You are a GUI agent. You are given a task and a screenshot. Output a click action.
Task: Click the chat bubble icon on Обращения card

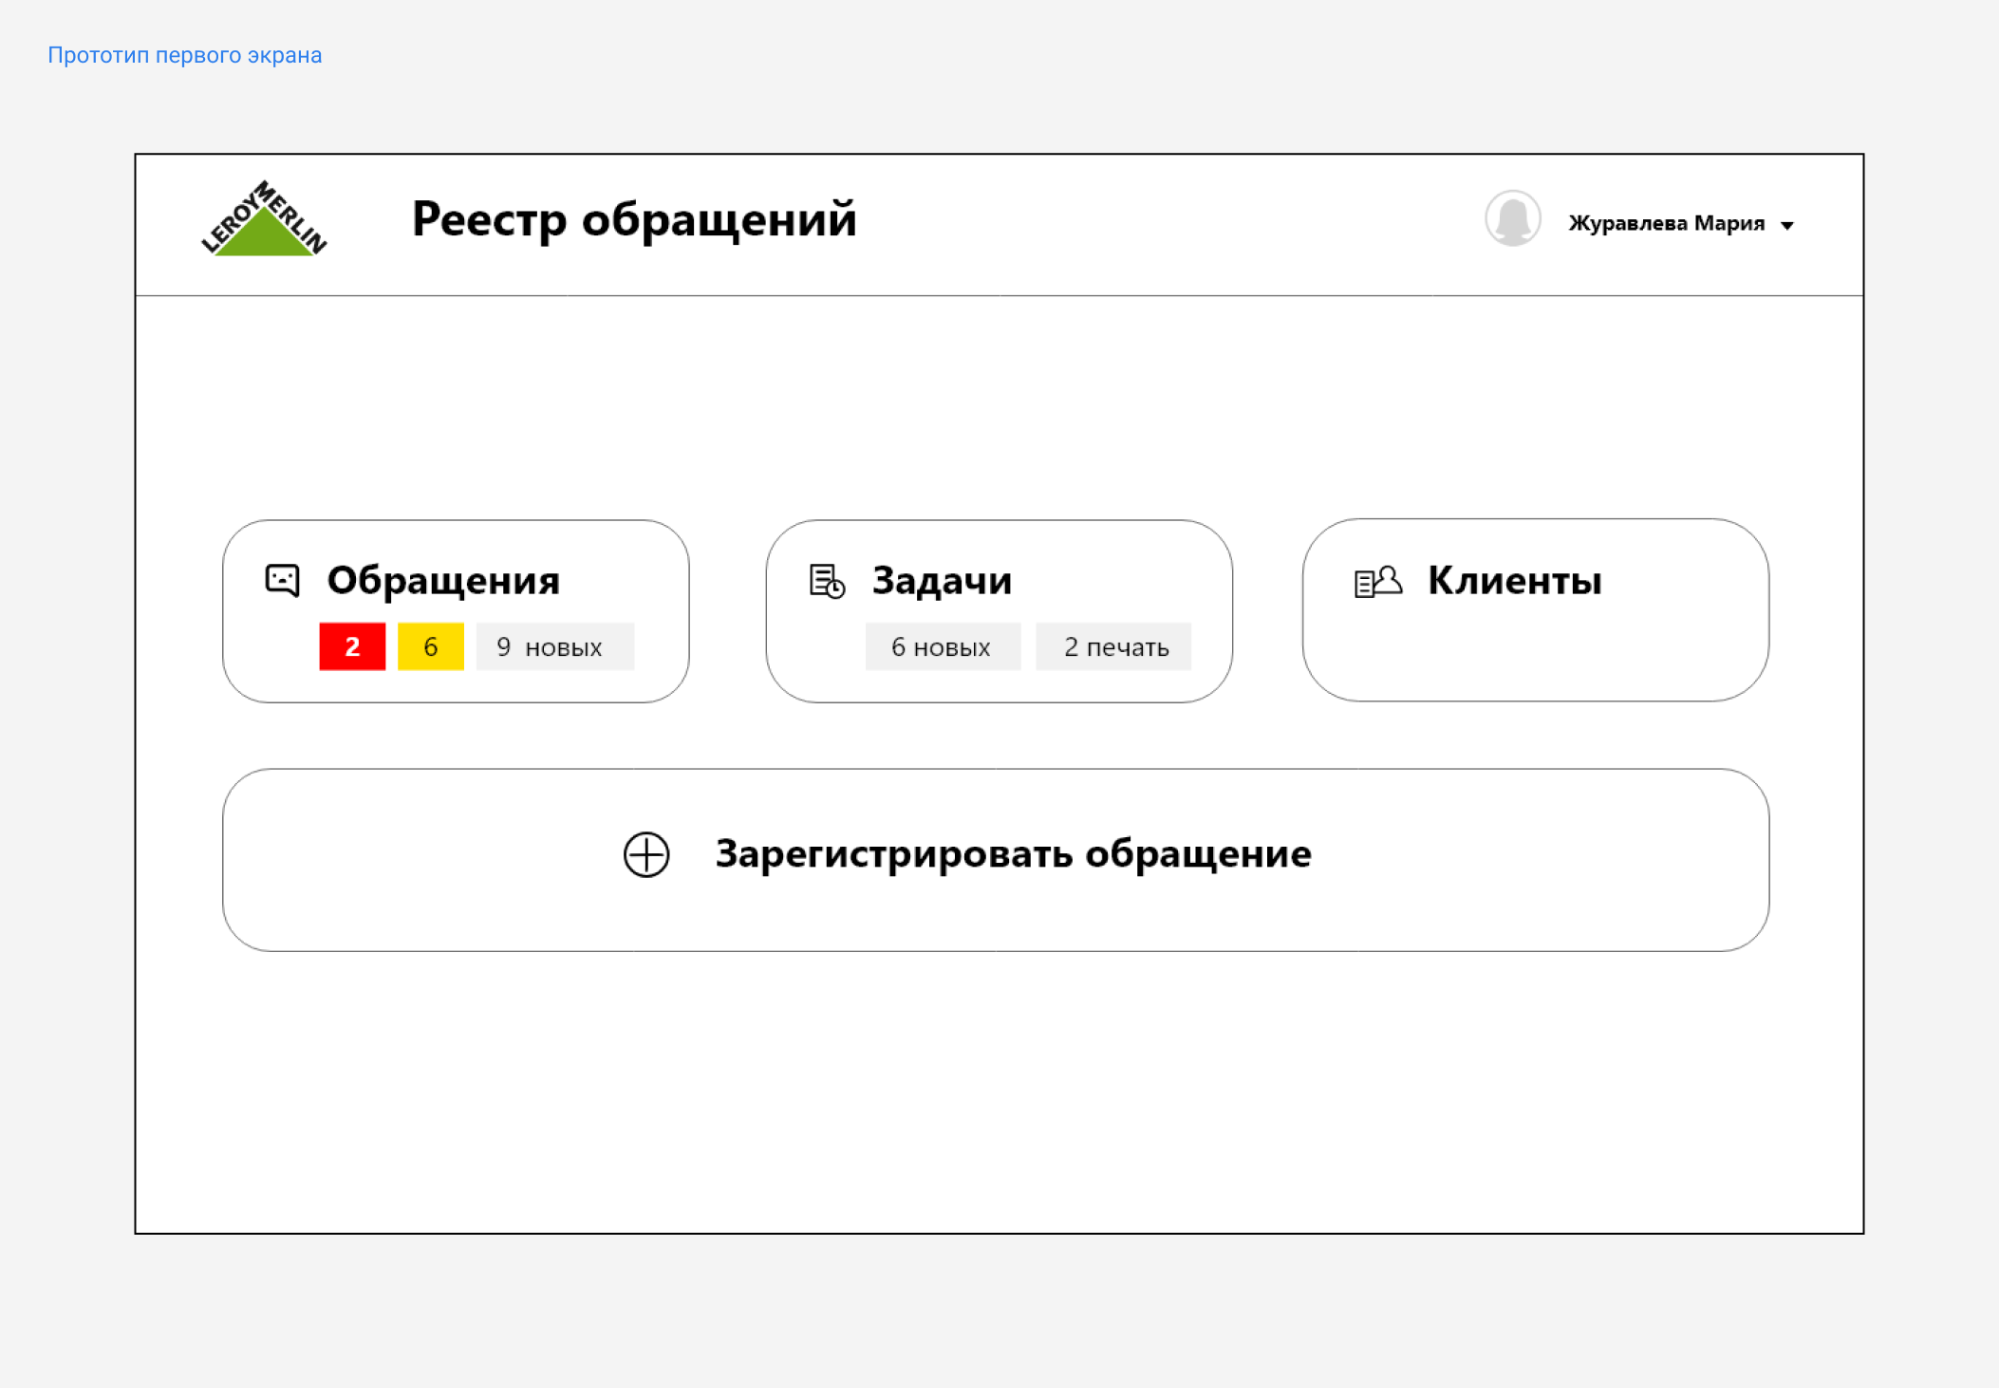(x=283, y=580)
